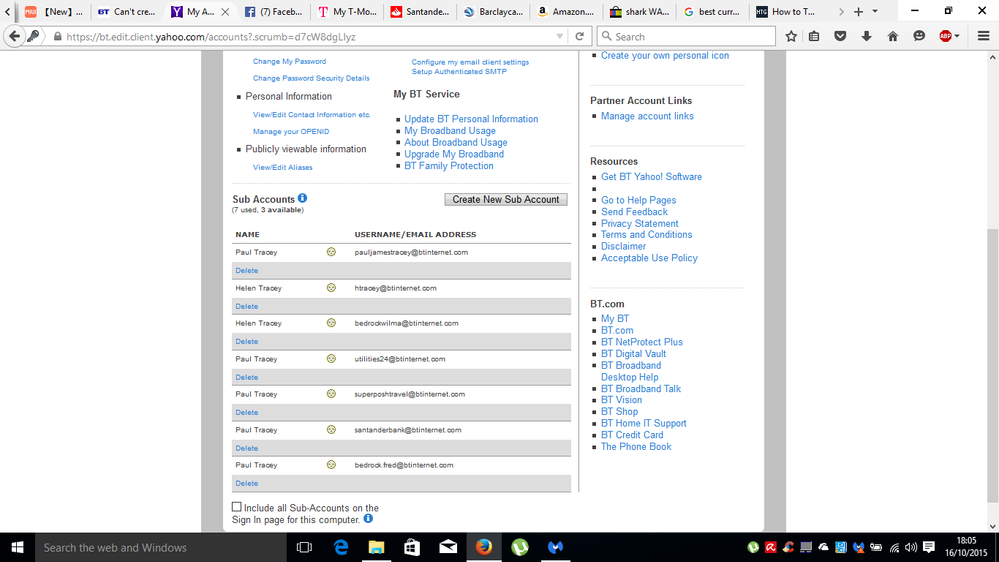Open BT Family Protection link
The image size is (999, 562).
click(x=449, y=166)
